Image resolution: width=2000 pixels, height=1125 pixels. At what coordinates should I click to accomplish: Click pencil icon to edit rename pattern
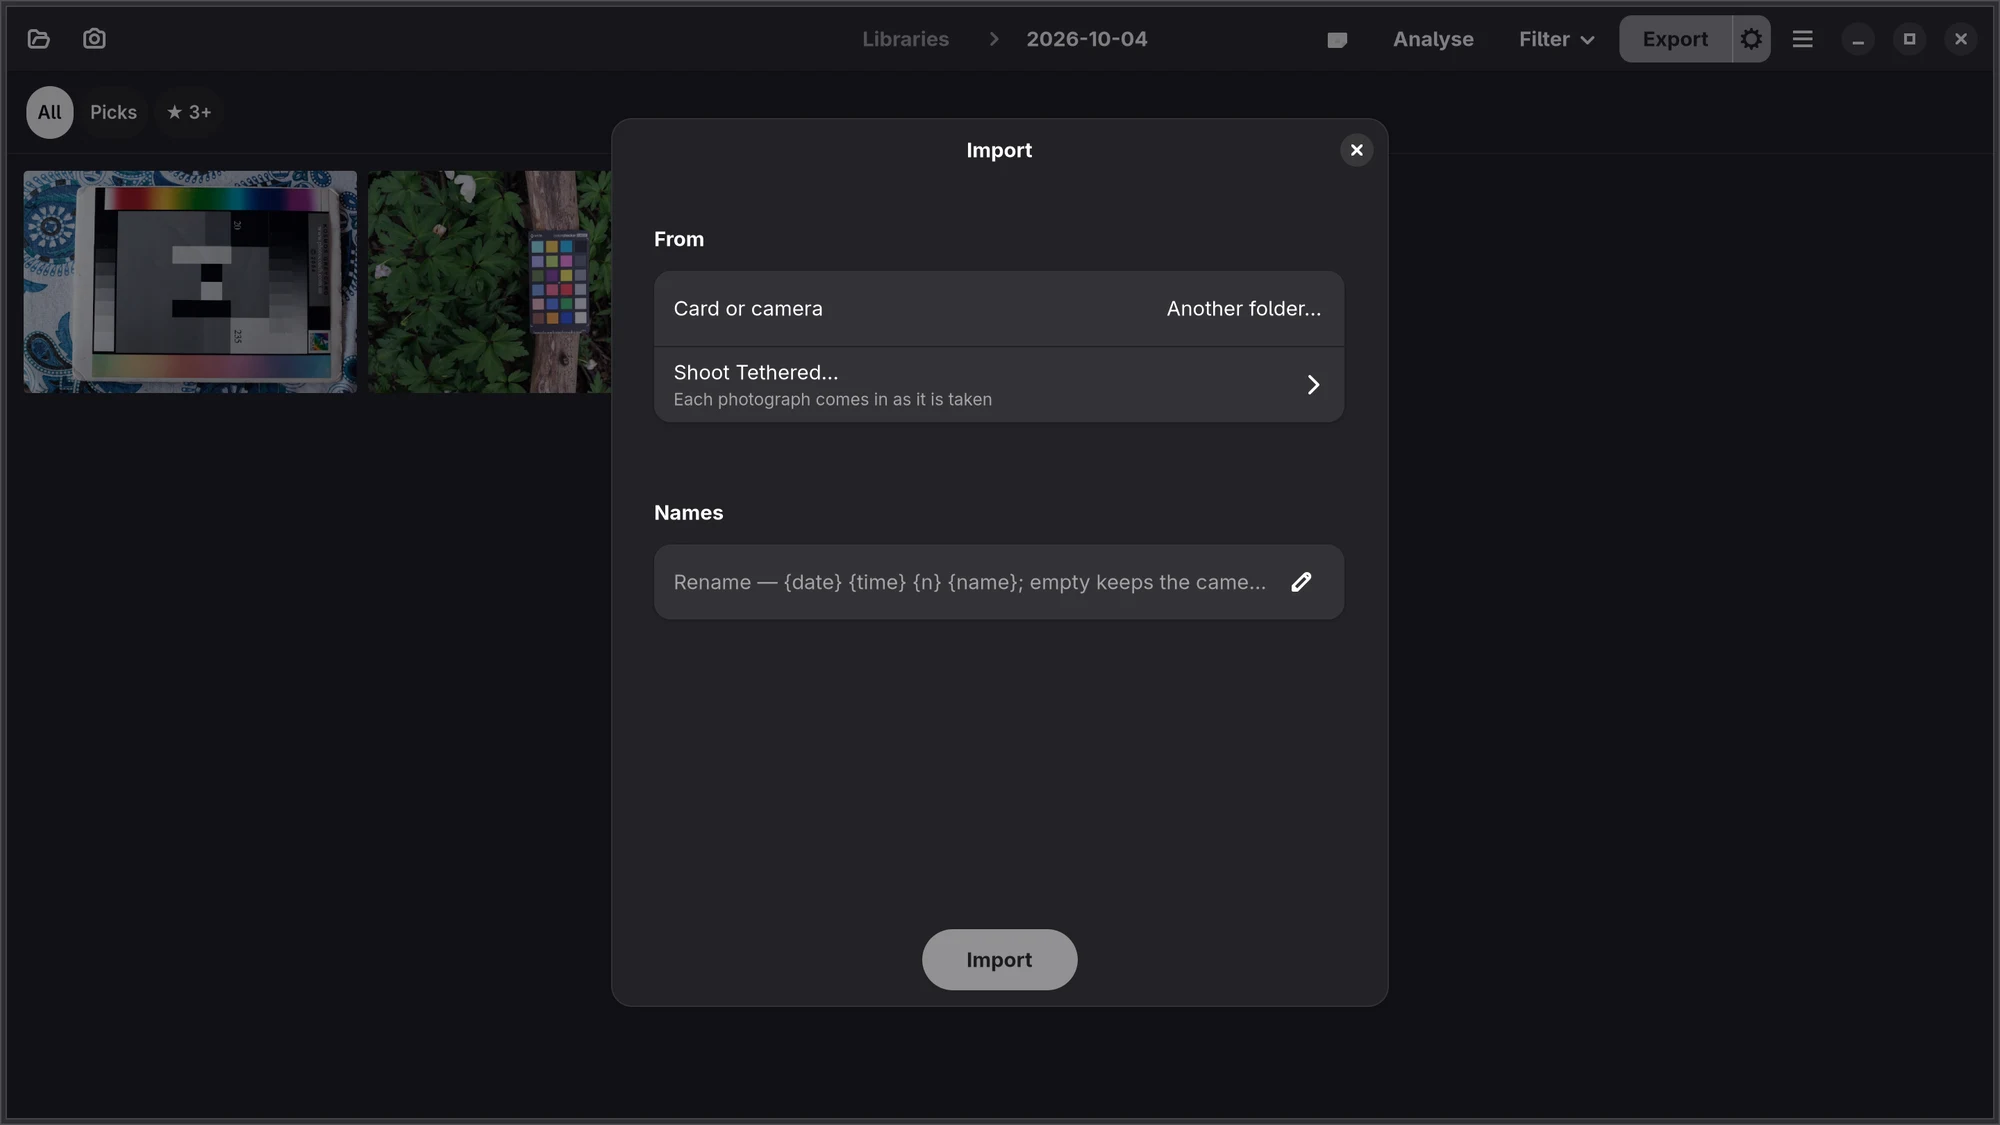click(1301, 582)
